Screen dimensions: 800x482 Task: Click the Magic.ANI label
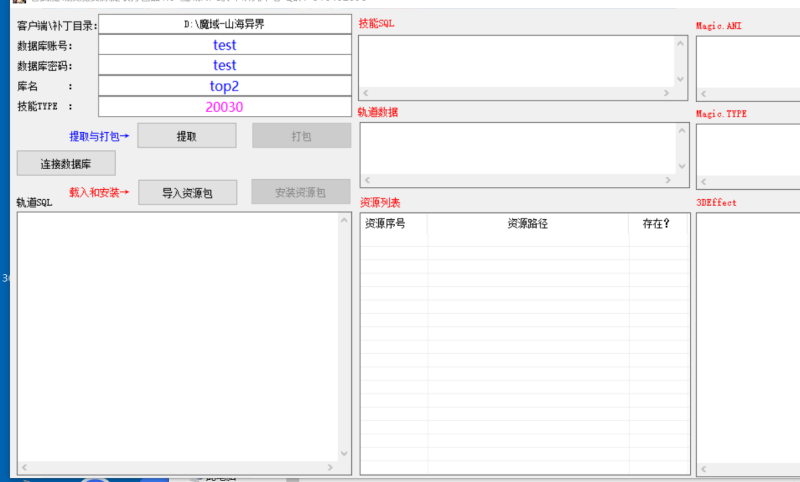coord(719,26)
